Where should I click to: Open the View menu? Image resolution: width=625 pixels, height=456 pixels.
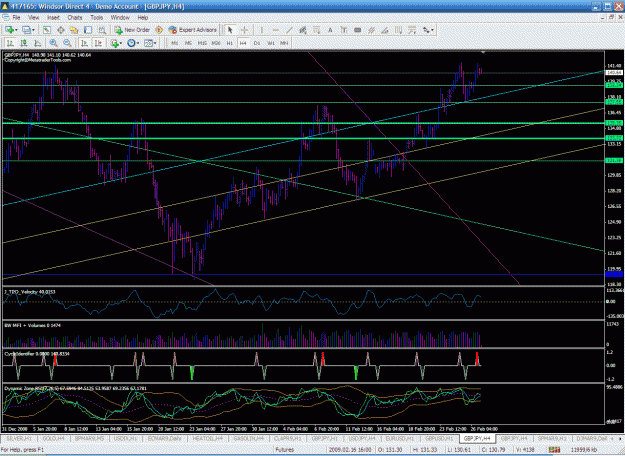(33, 18)
